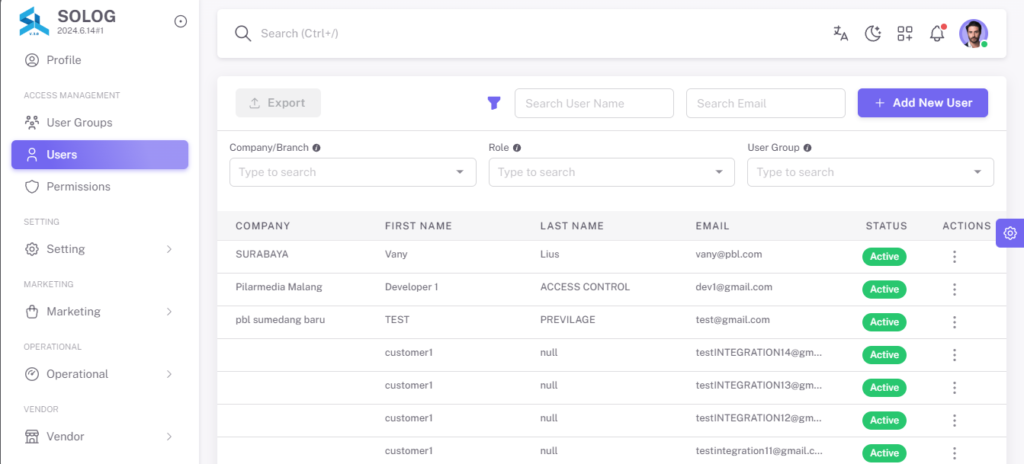Toggle the filter funnel icon
This screenshot has height=464, width=1024.
pyautogui.click(x=494, y=103)
